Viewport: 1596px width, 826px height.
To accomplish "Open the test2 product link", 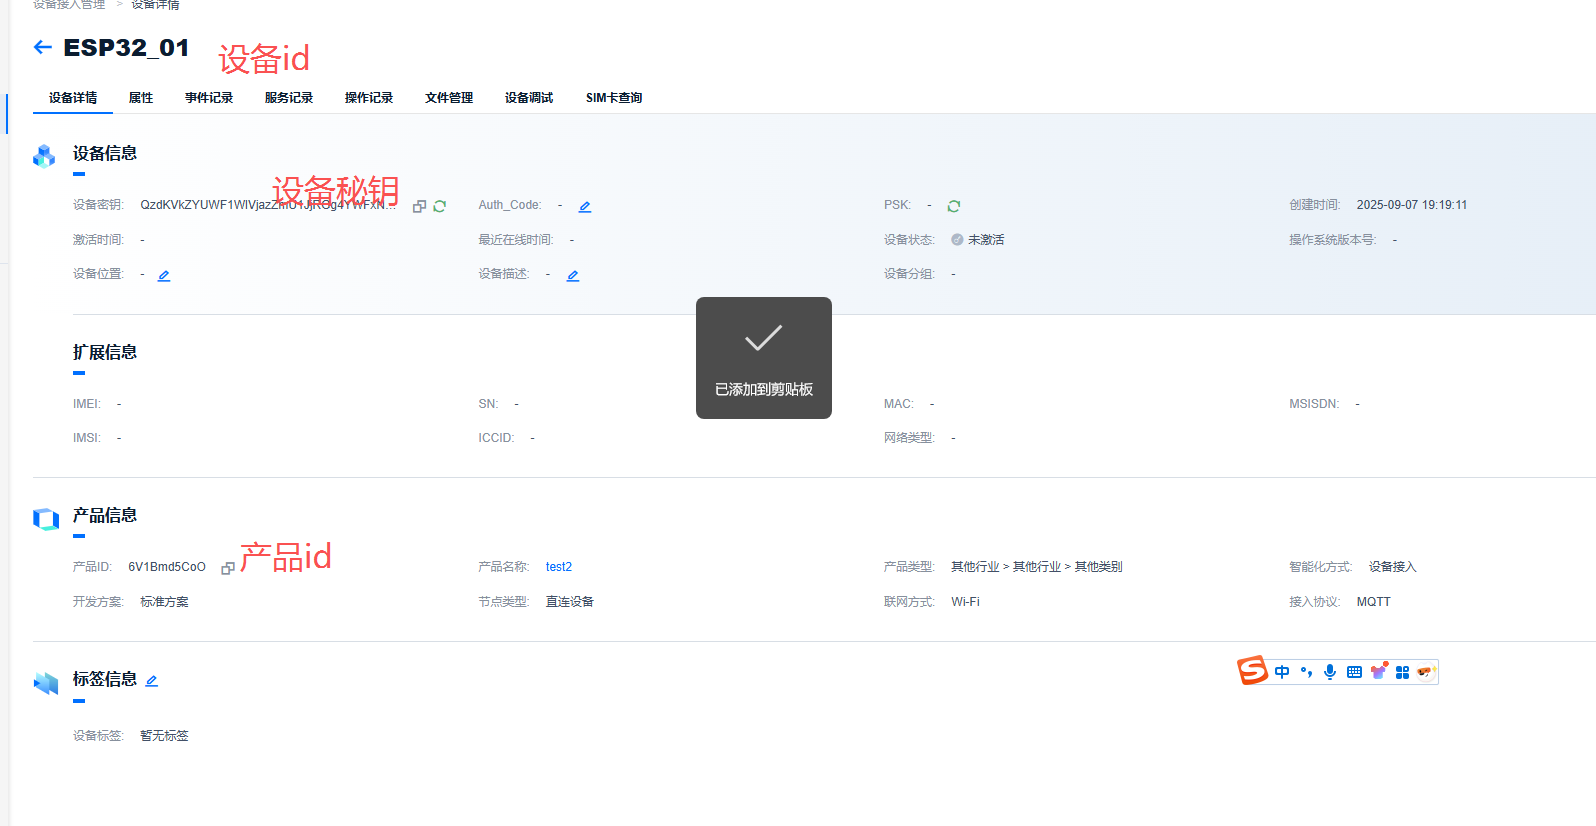I will pyautogui.click(x=559, y=567).
